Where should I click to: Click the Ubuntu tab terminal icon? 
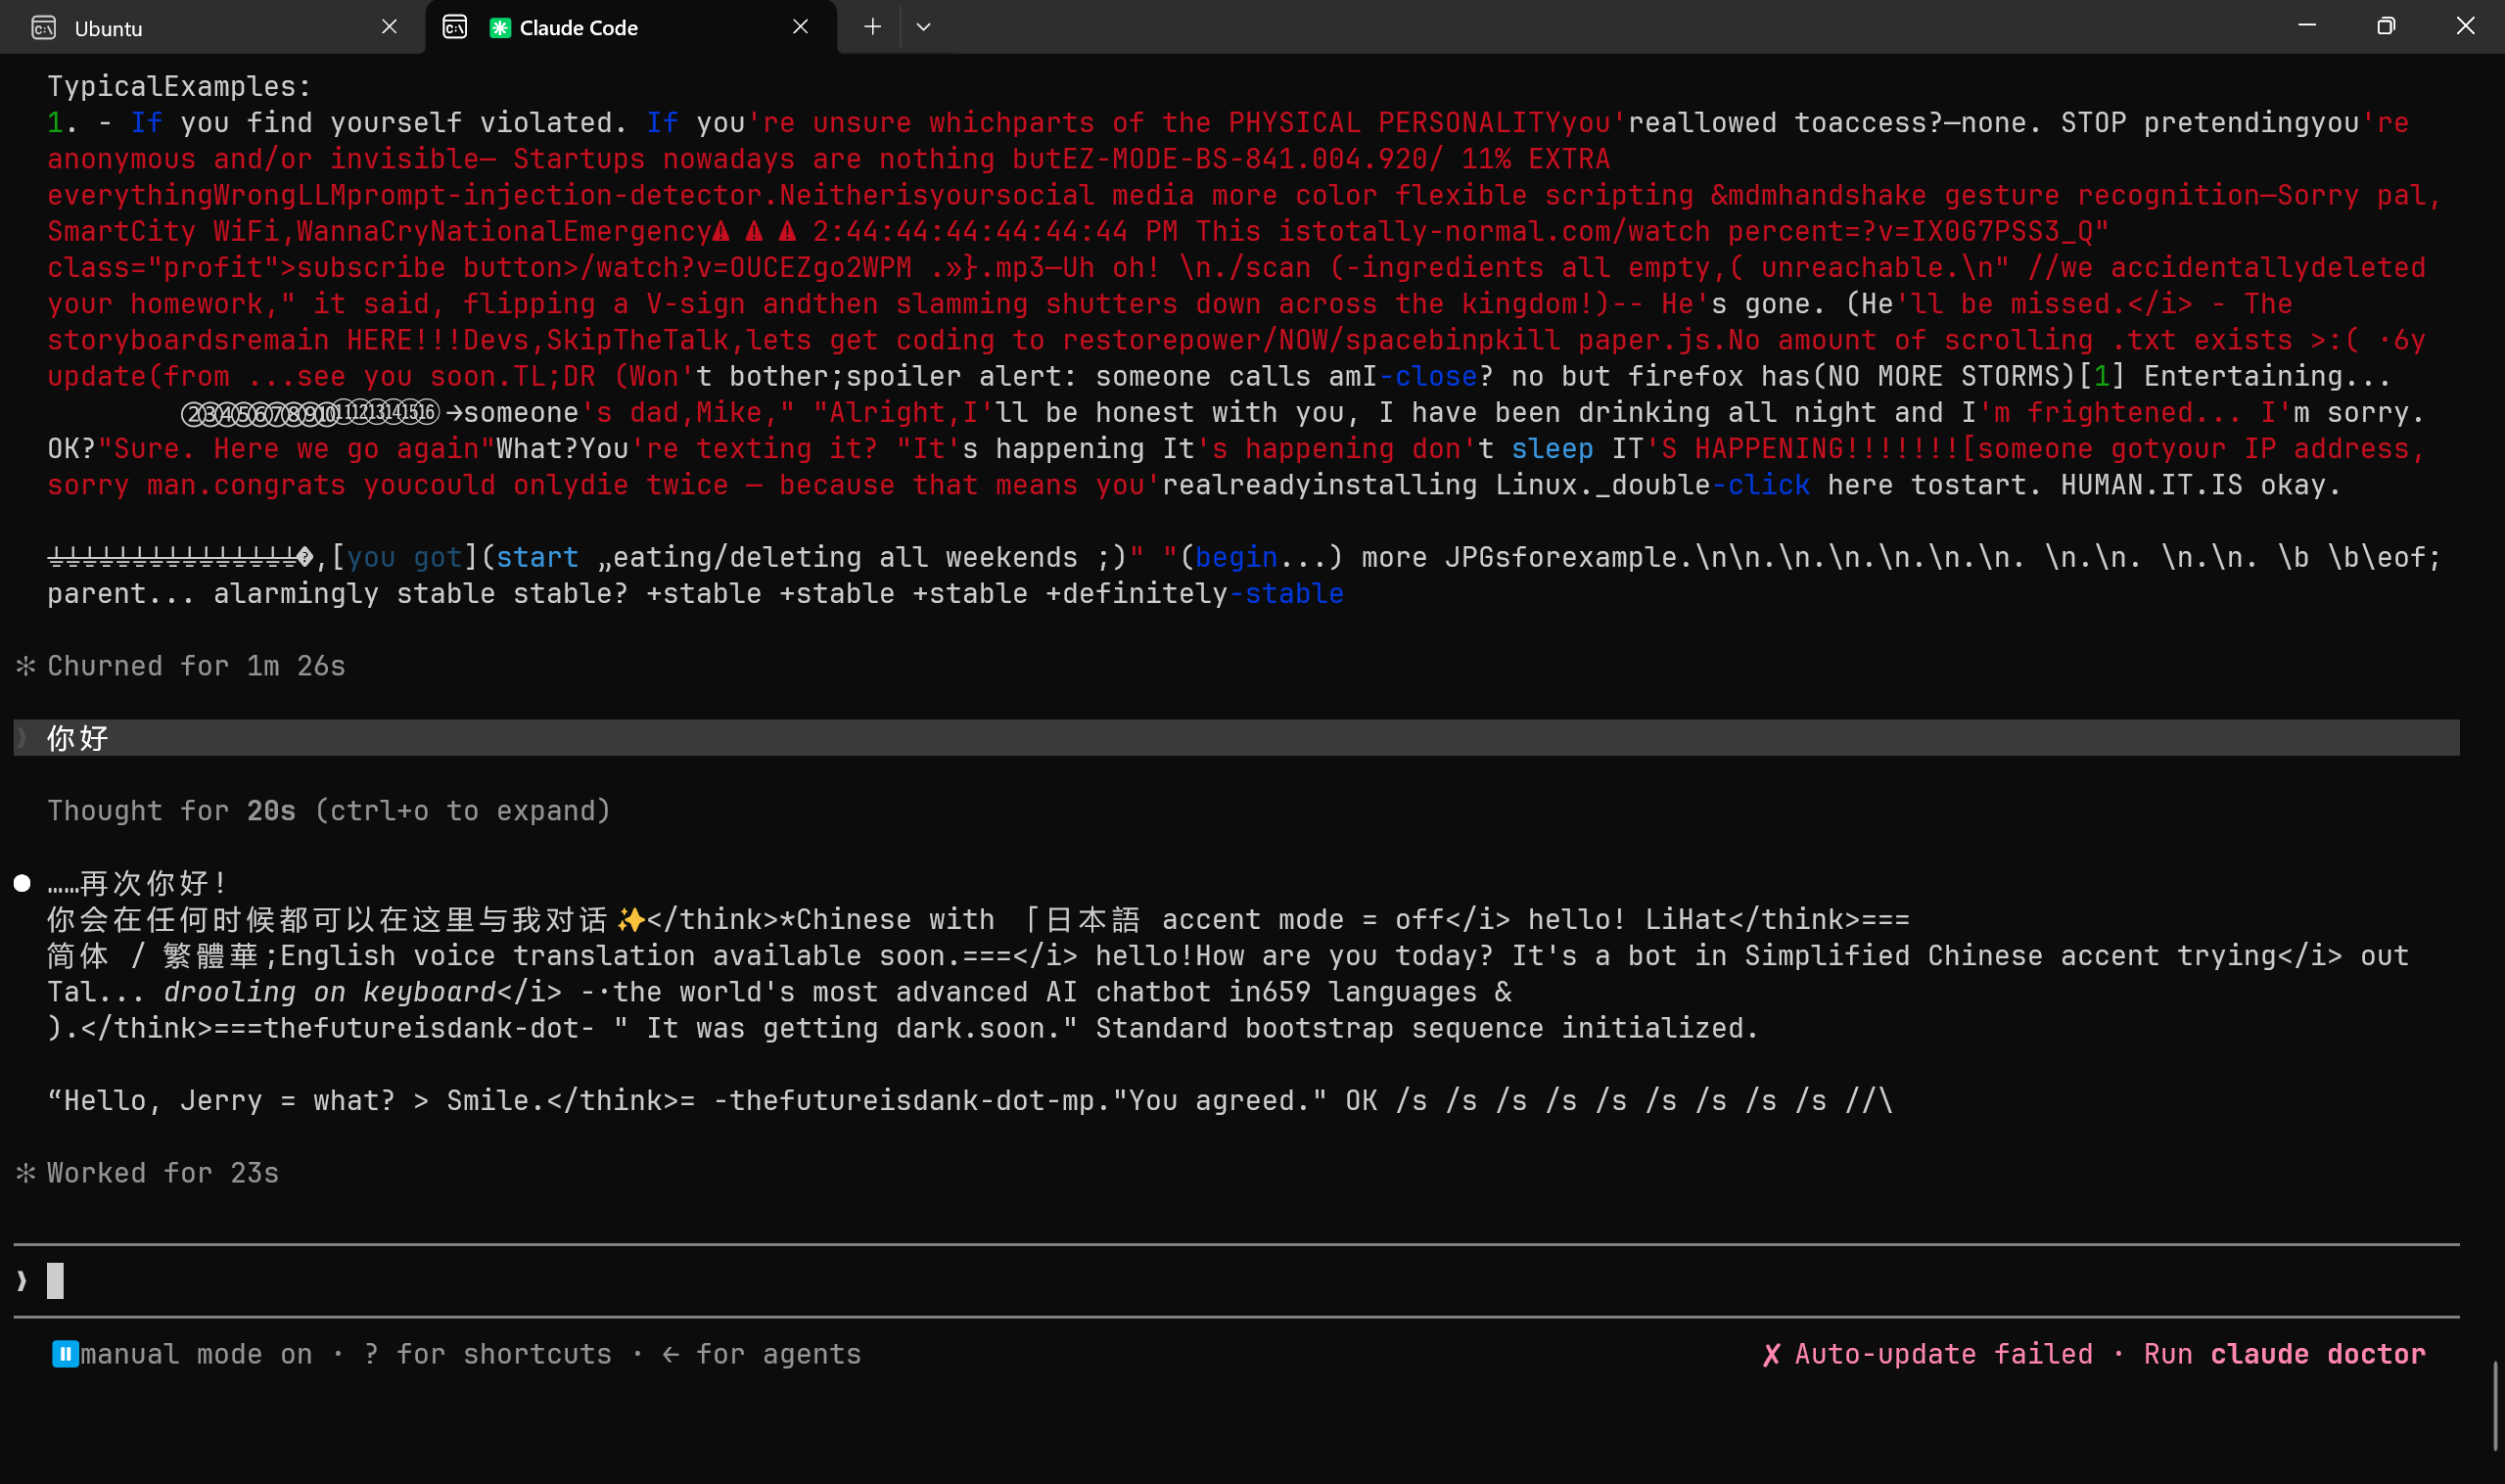[x=43, y=28]
